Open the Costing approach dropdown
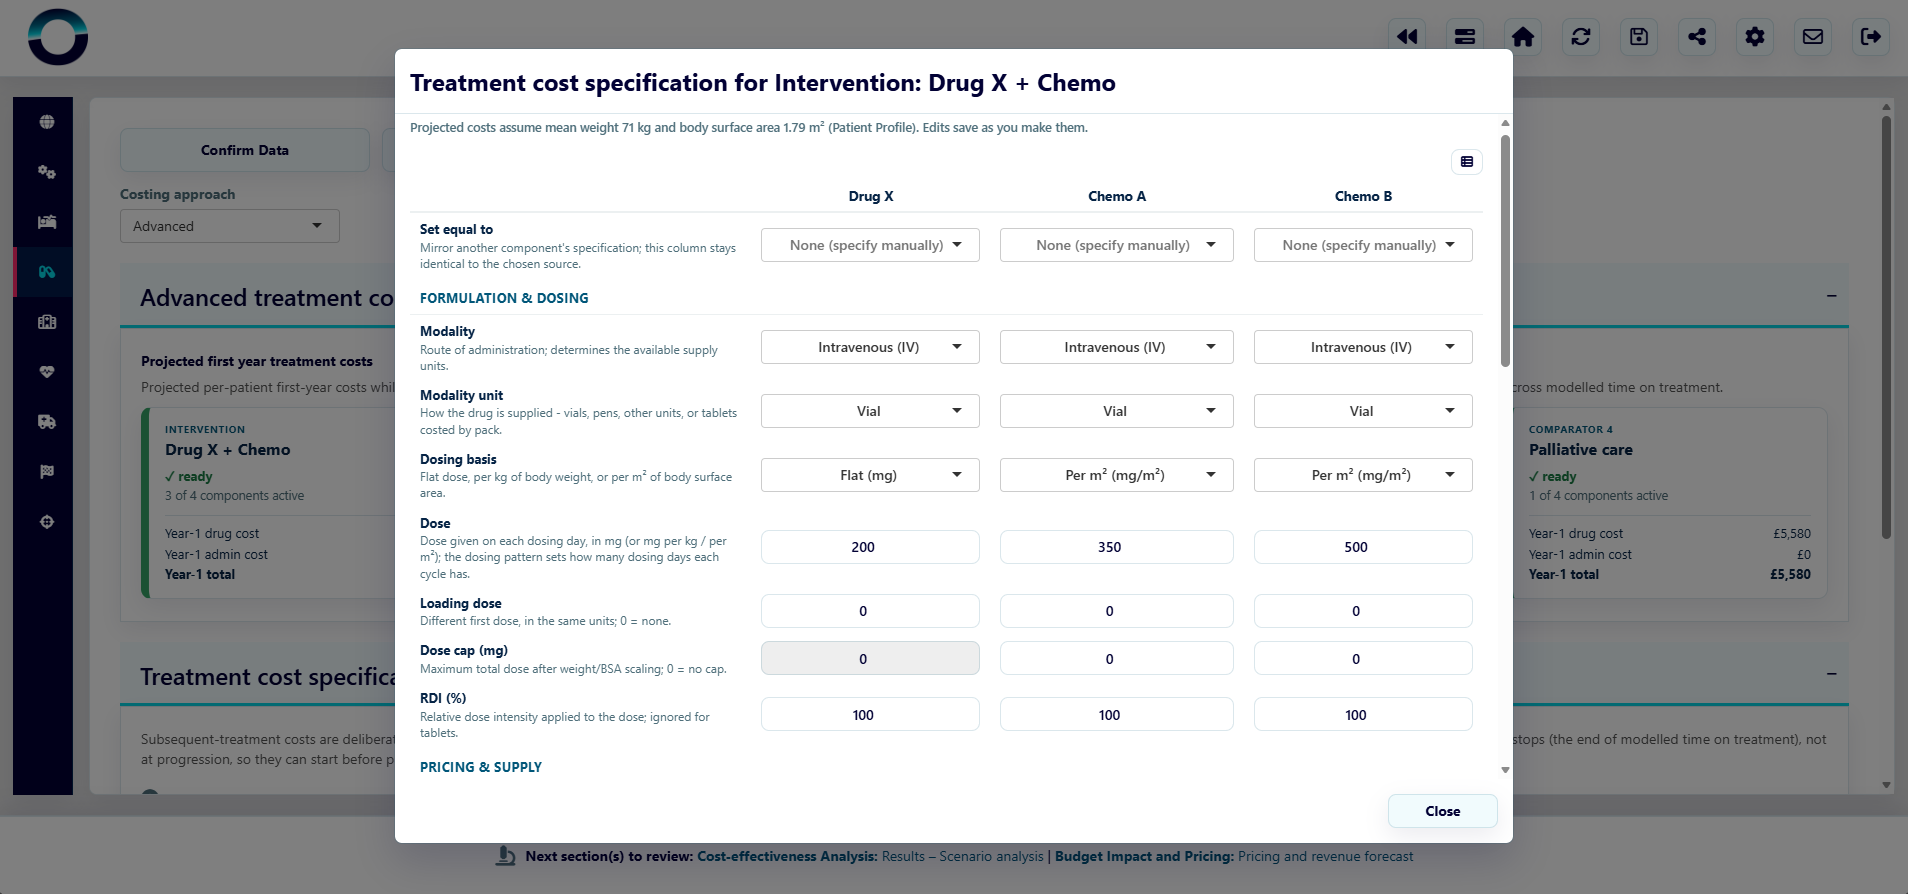1908x894 pixels. point(230,226)
